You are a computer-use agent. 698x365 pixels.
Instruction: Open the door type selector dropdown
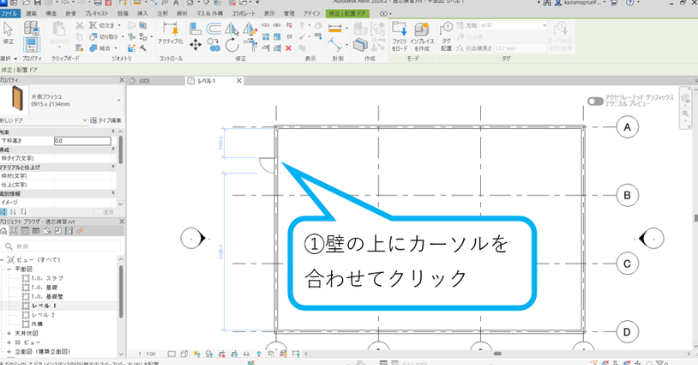click(119, 101)
